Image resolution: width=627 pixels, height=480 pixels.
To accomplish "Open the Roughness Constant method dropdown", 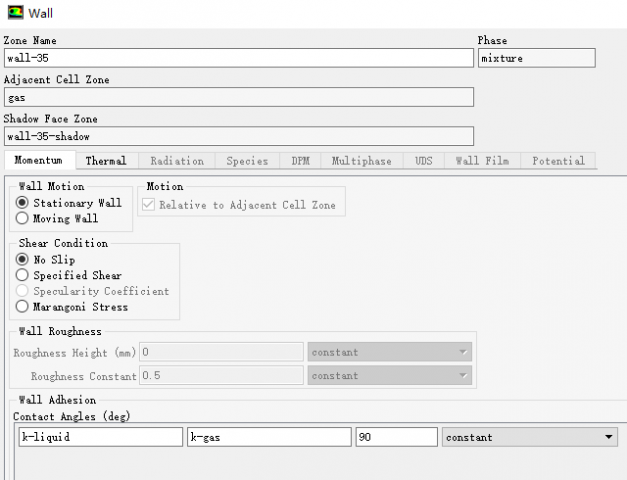I will click(x=389, y=376).
